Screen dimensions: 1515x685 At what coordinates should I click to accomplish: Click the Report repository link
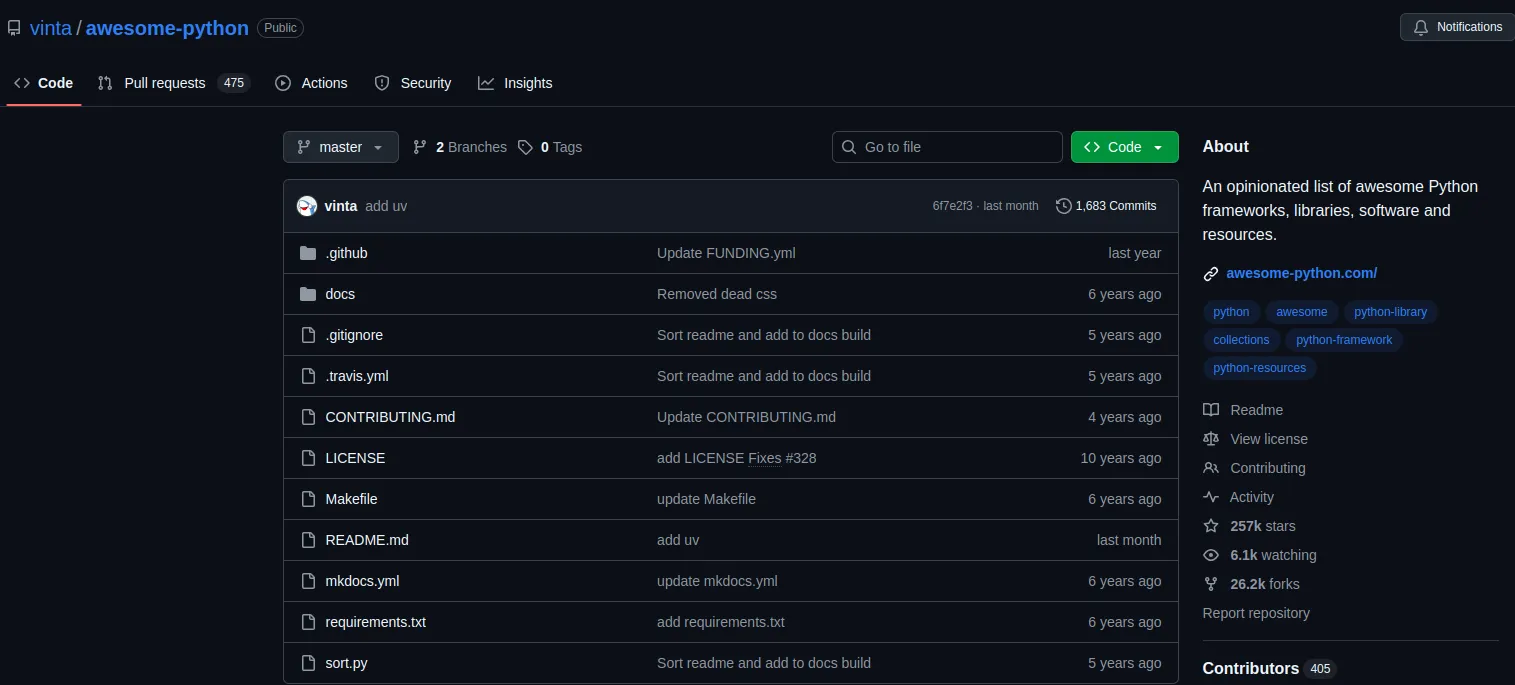pyautogui.click(x=1256, y=613)
